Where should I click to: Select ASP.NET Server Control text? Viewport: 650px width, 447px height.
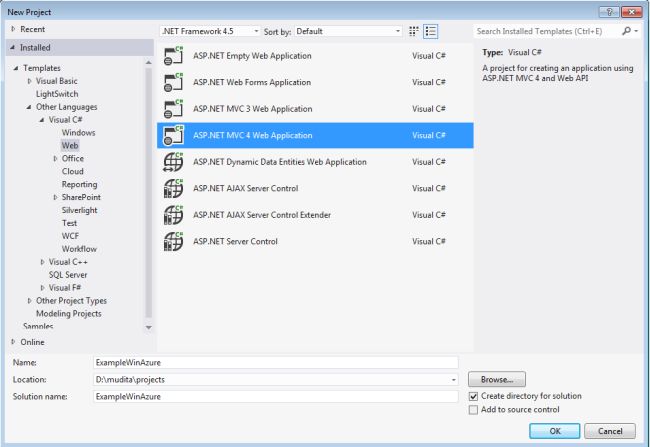(x=235, y=242)
